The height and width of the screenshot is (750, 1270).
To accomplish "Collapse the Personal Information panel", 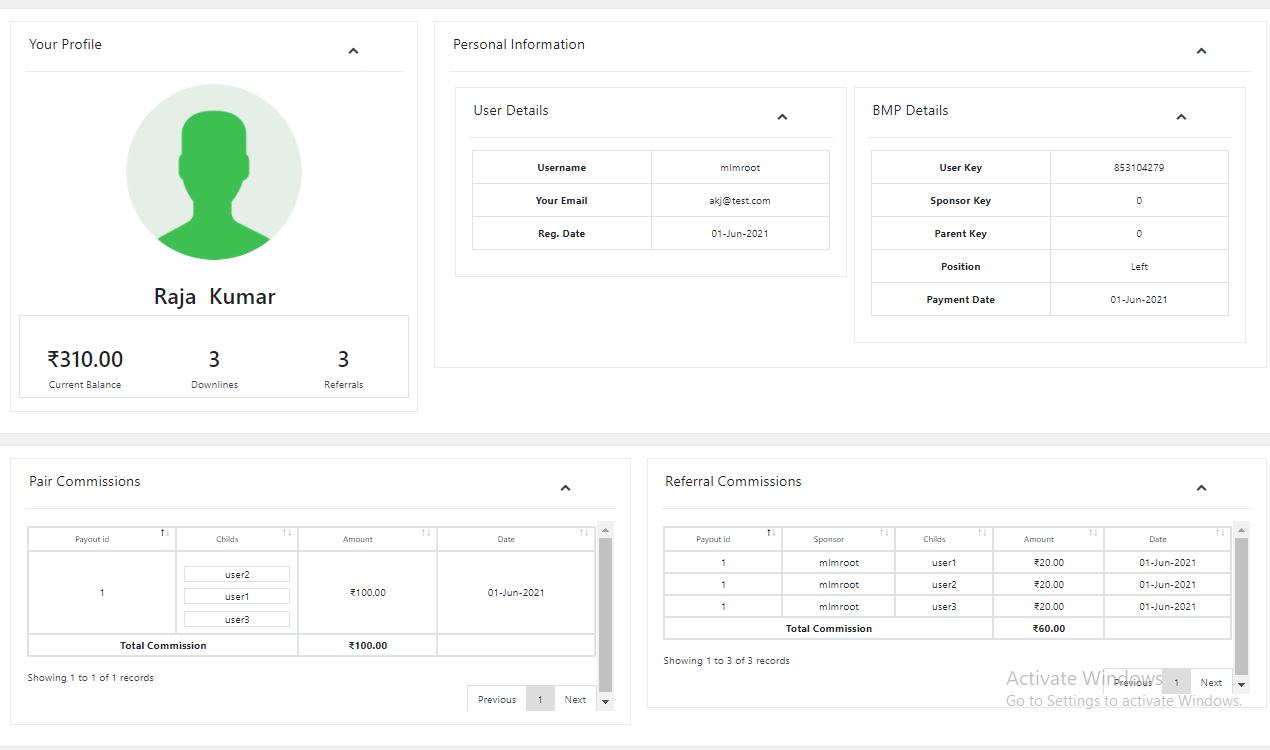I will point(1201,51).
